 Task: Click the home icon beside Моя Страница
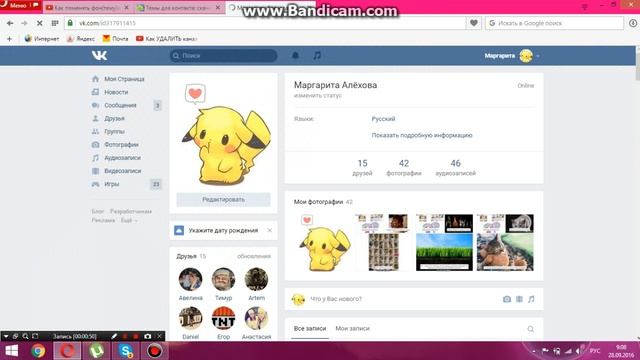click(96, 79)
